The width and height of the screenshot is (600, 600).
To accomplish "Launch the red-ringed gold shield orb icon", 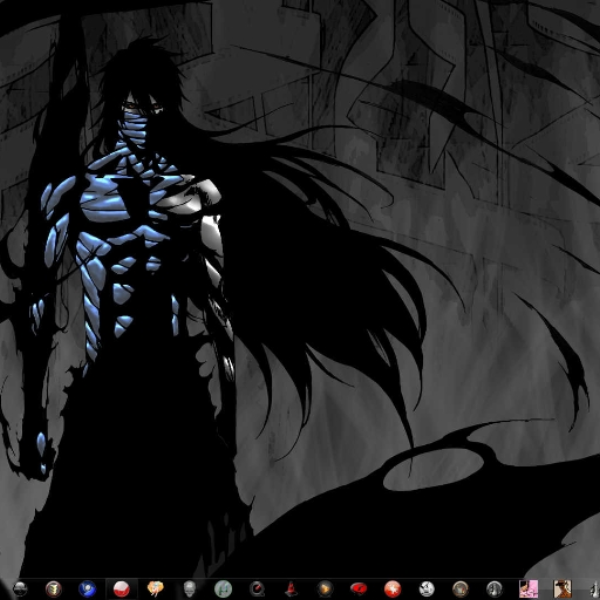I will (x=54, y=589).
